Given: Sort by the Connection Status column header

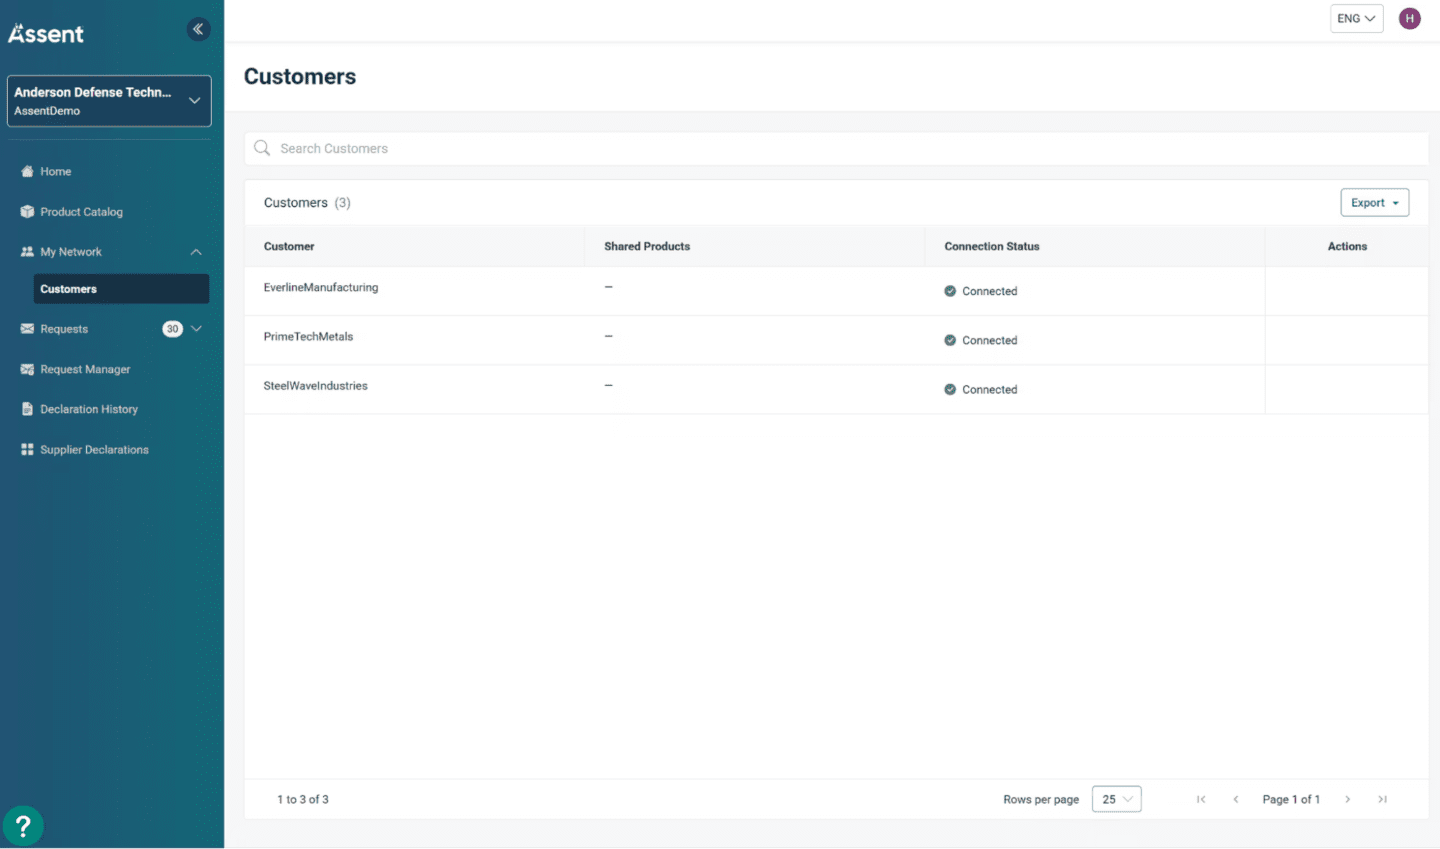Looking at the screenshot, I should point(991,246).
